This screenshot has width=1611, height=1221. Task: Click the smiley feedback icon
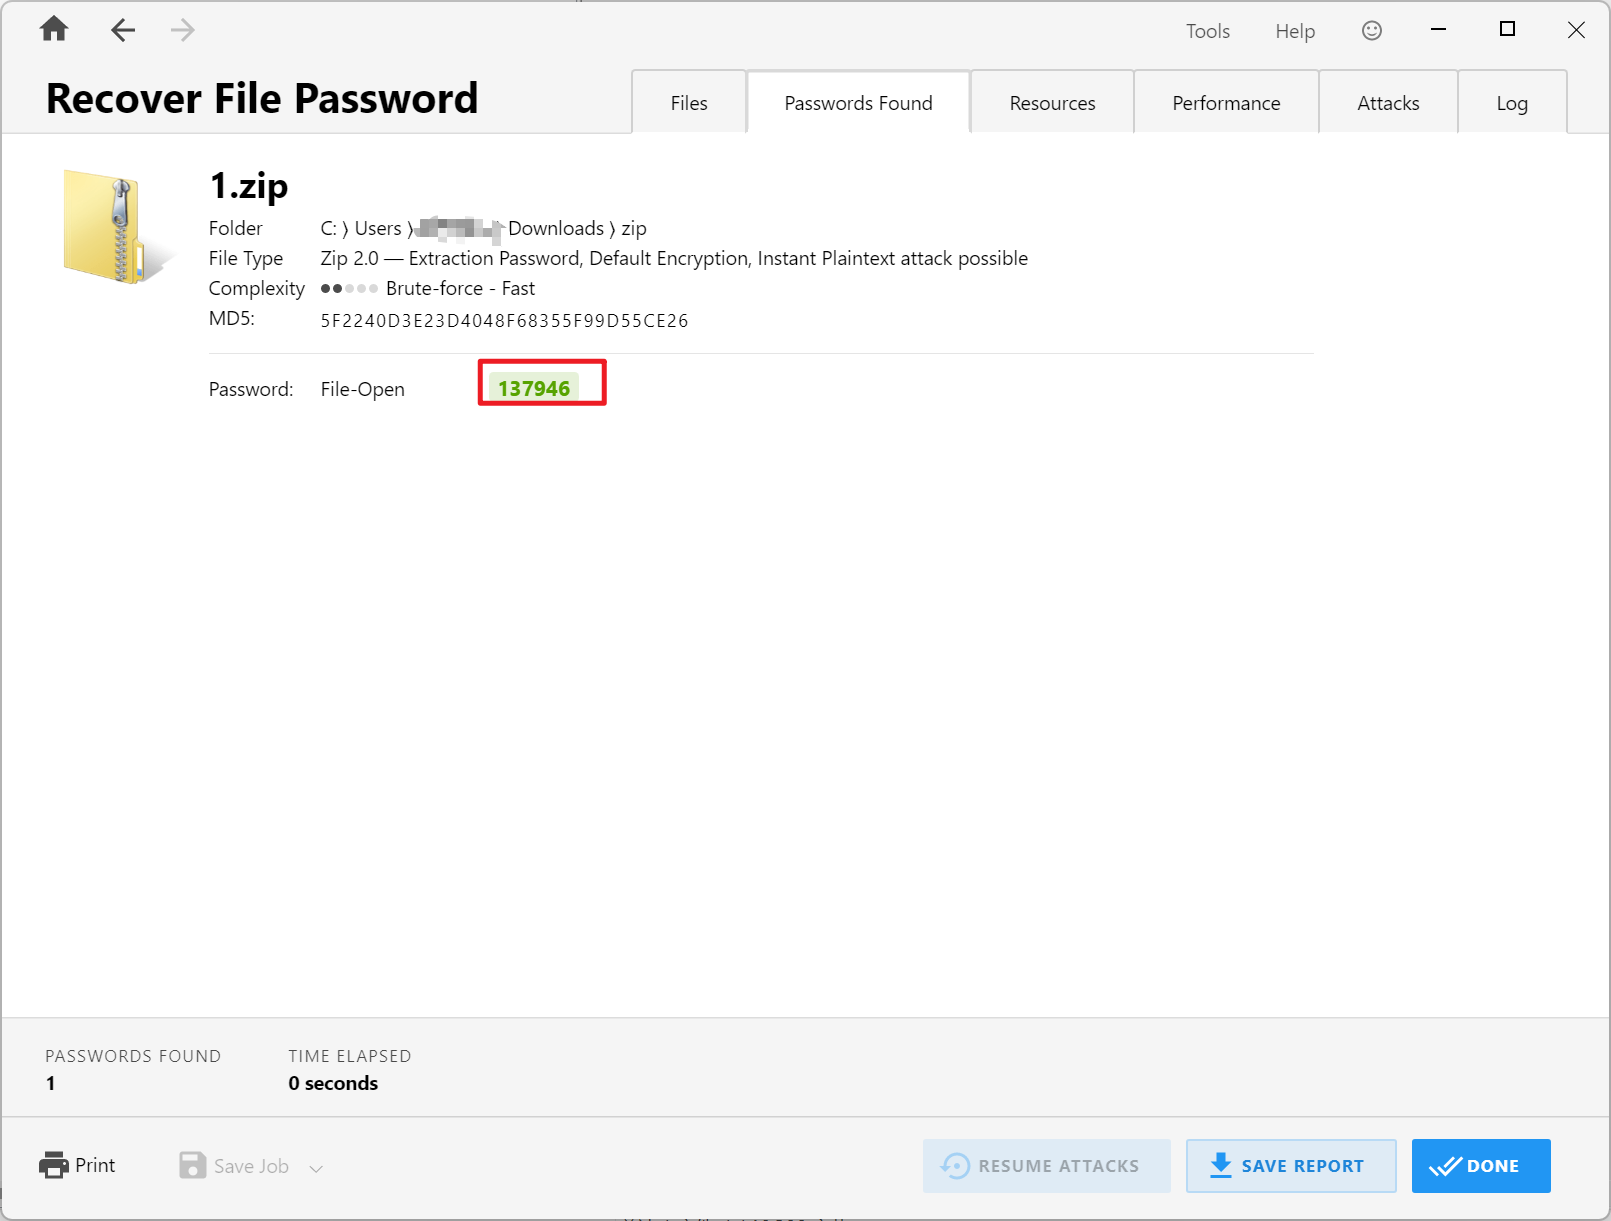(1372, 31)
